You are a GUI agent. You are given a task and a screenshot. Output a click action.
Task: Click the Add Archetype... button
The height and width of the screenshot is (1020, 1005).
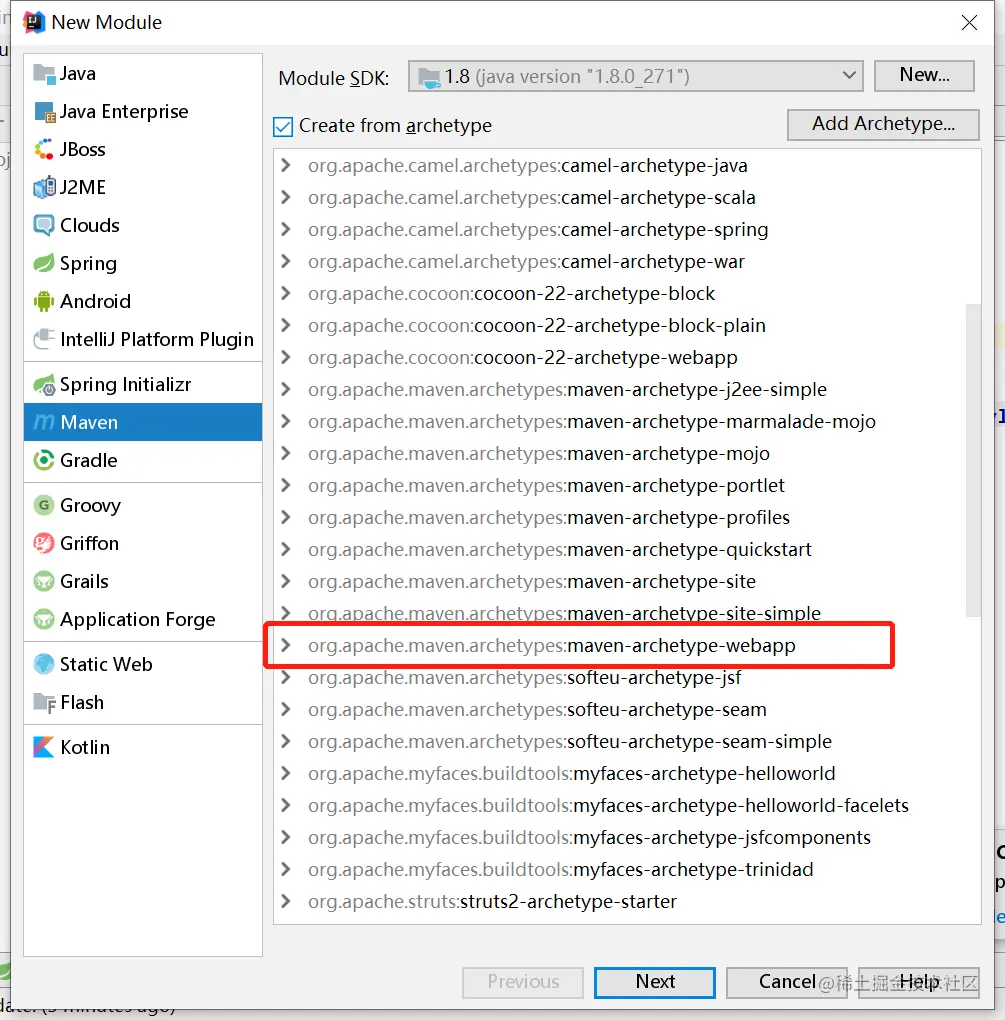(883, 124)
